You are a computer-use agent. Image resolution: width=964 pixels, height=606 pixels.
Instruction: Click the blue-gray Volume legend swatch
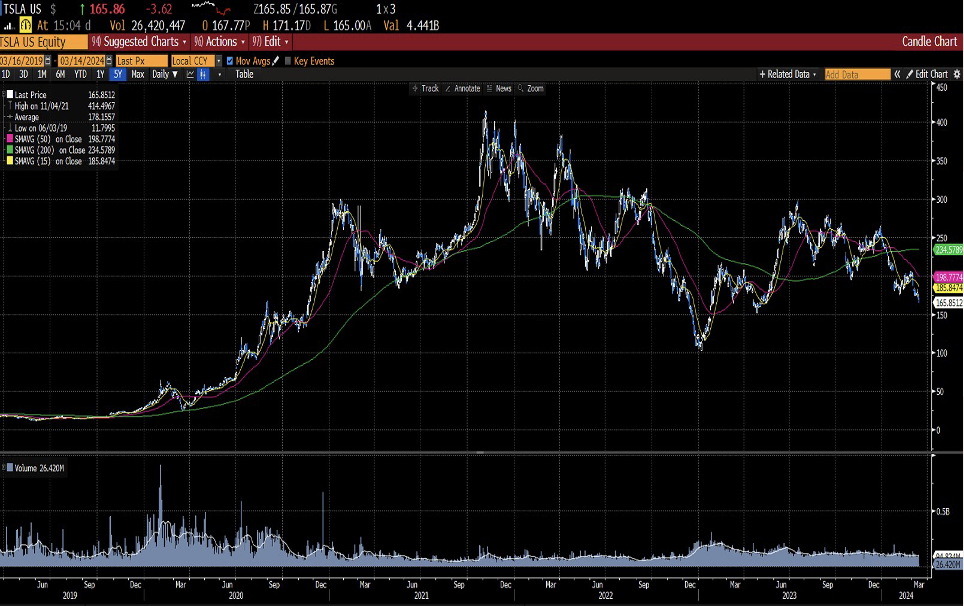[x=10, y=468]
